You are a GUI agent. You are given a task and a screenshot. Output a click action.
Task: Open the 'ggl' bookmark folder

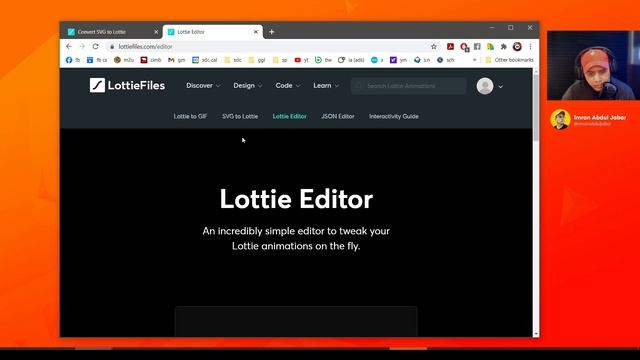click(x=257, y=60)
